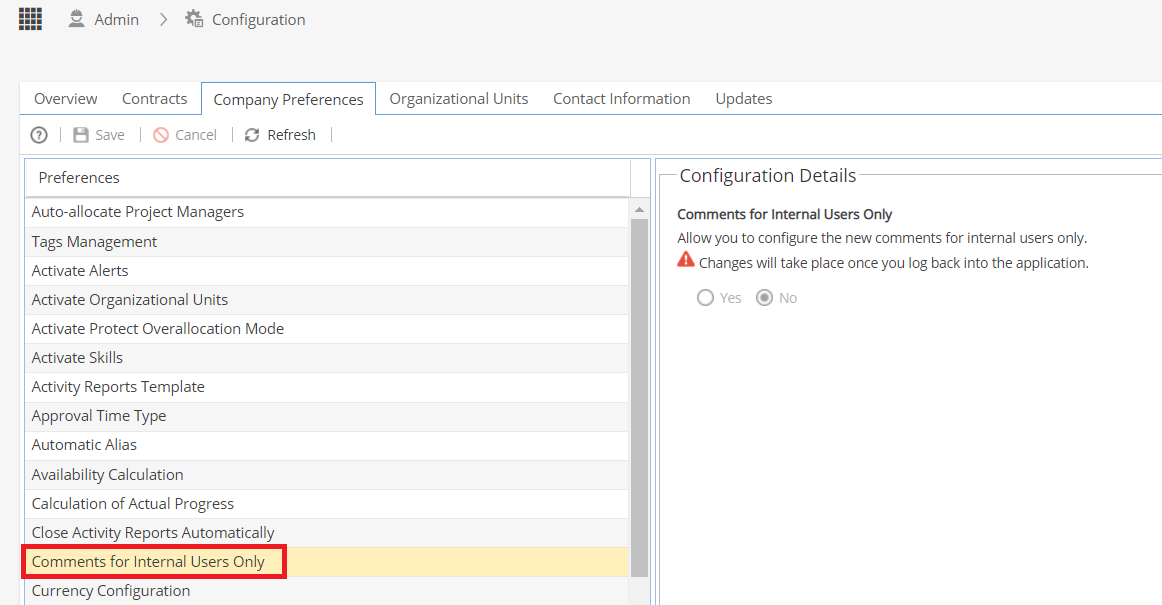Image resolution: width=1162 pixels, height=605 pixels.
Task: Click the Configuration gear icon
Action: point(194,19)
